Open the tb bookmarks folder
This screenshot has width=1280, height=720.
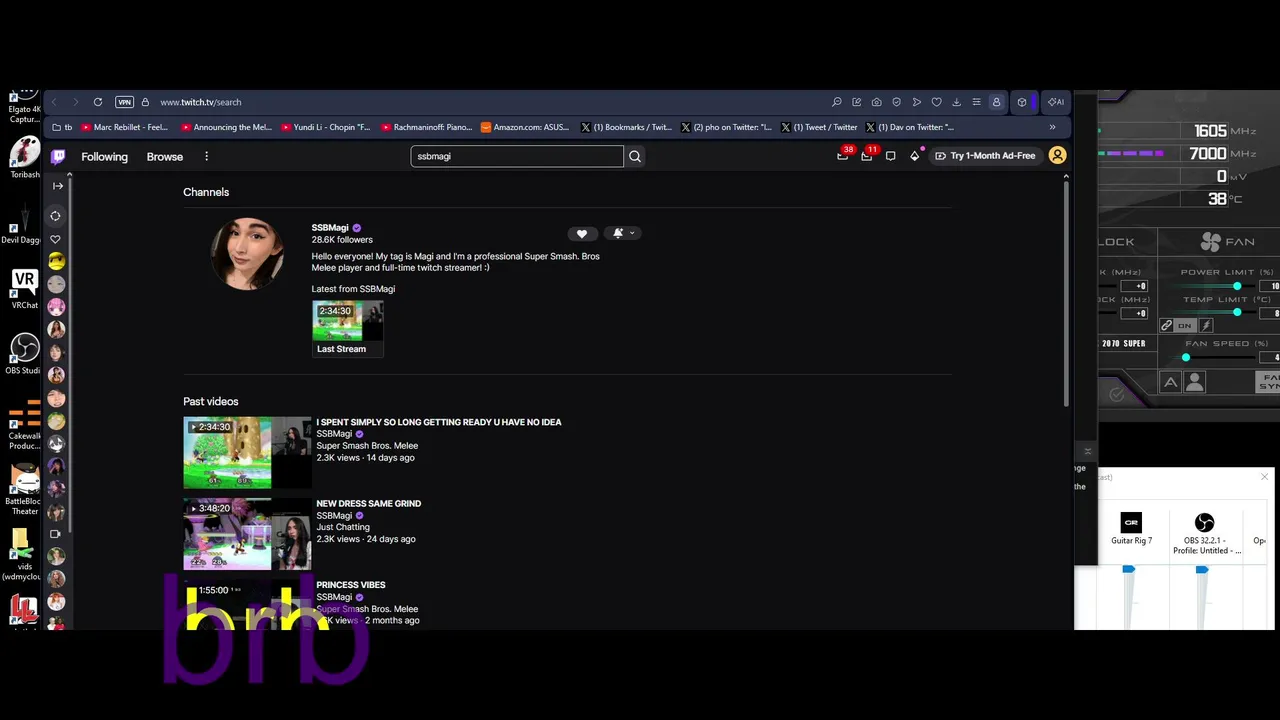(x=62, y=127)
